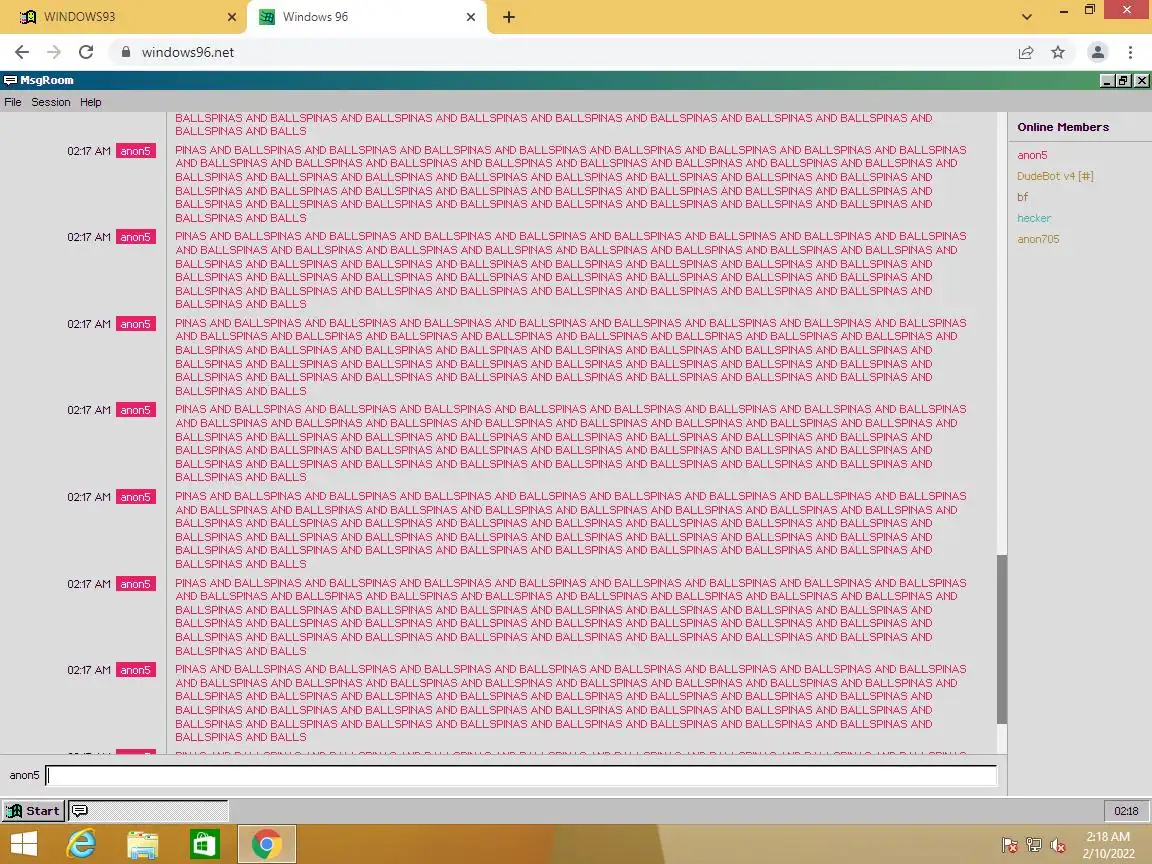The height and width of the screenshot is (864, 1152).
Task: Select DudeBot v4 [#] in members list
Action: (1055, 176)
